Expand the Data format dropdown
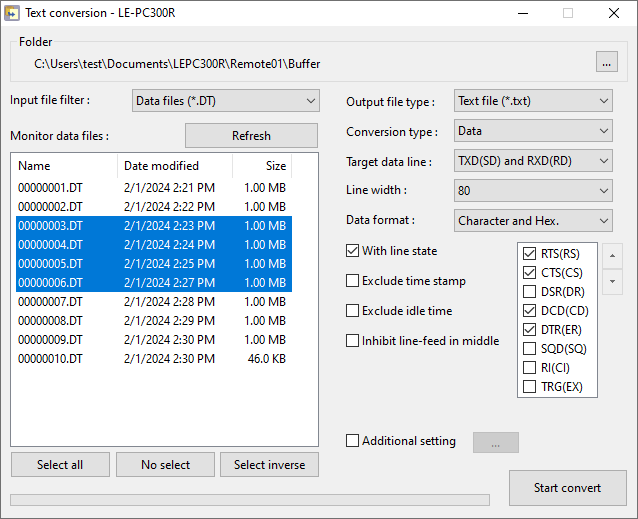638x519 pixels. point(533,221)
